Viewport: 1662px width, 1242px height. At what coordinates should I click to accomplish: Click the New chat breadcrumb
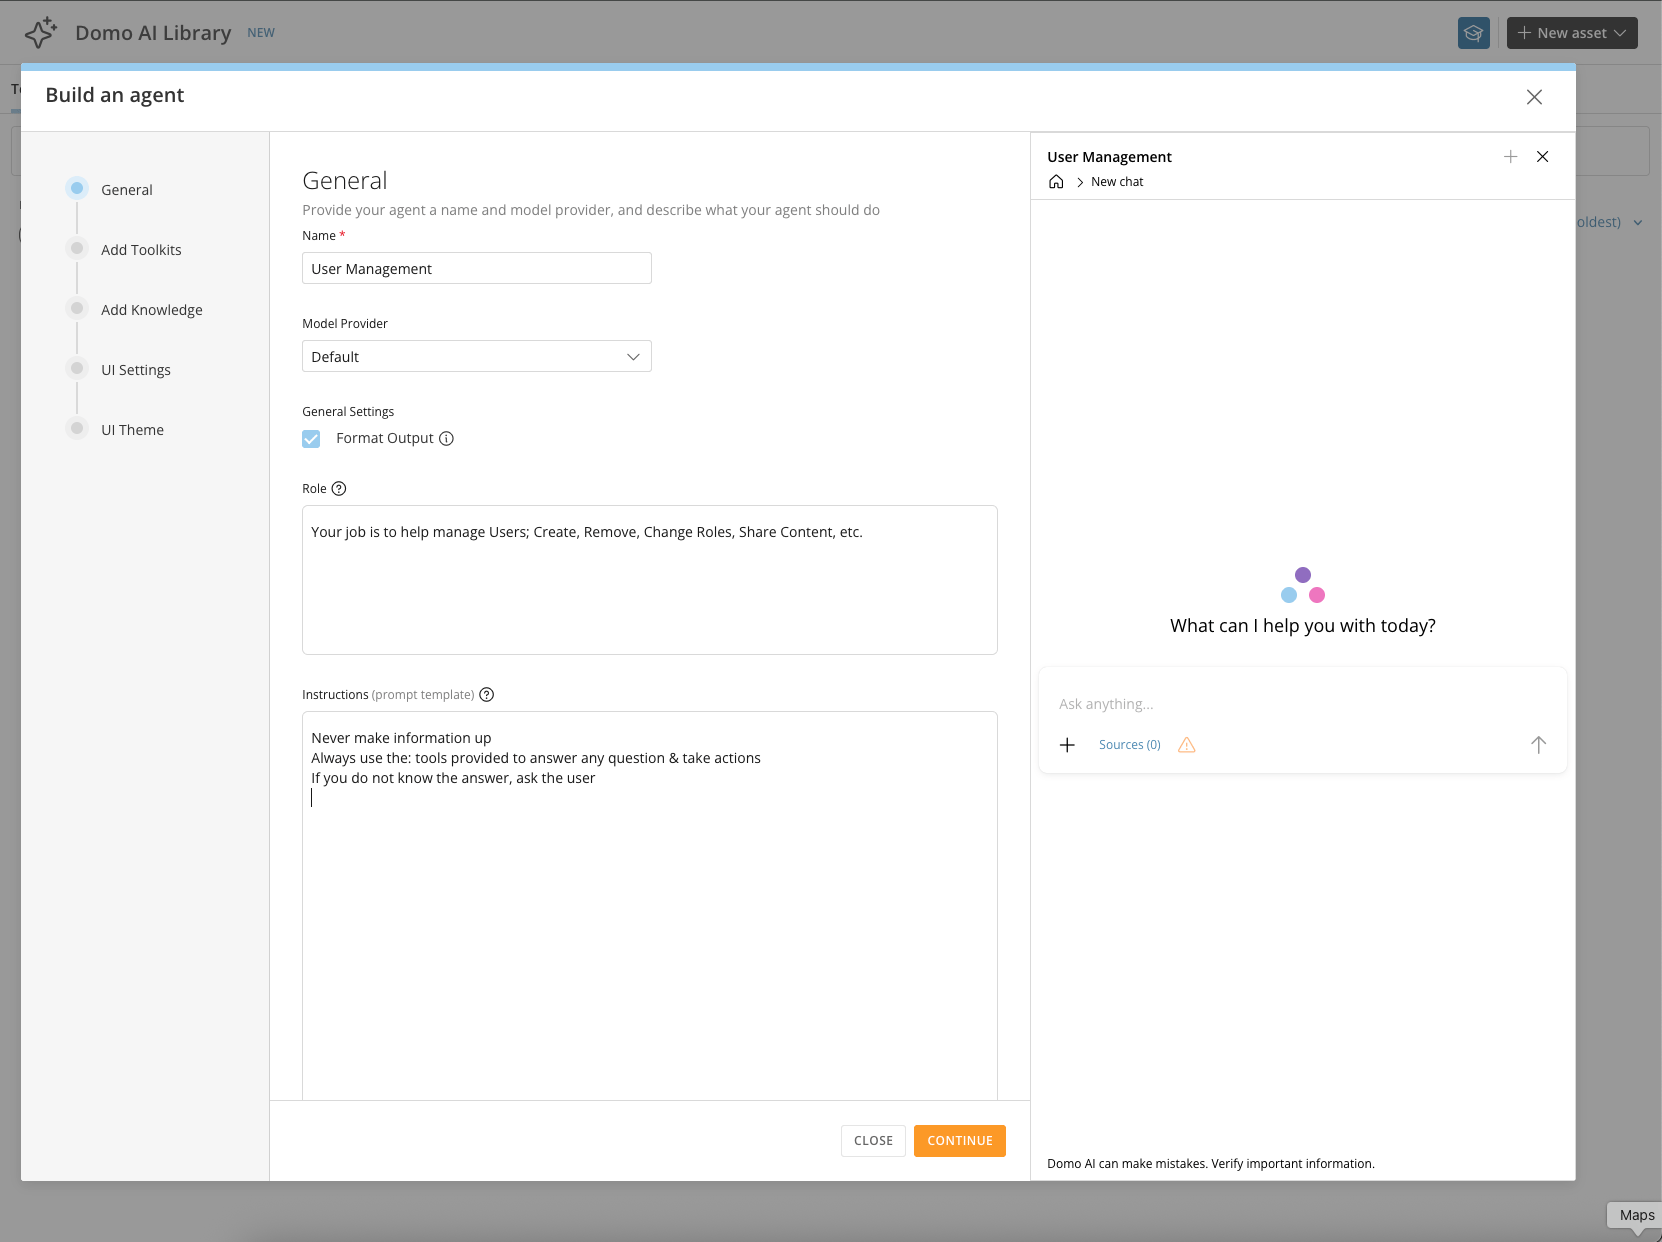coord(1117,181)
